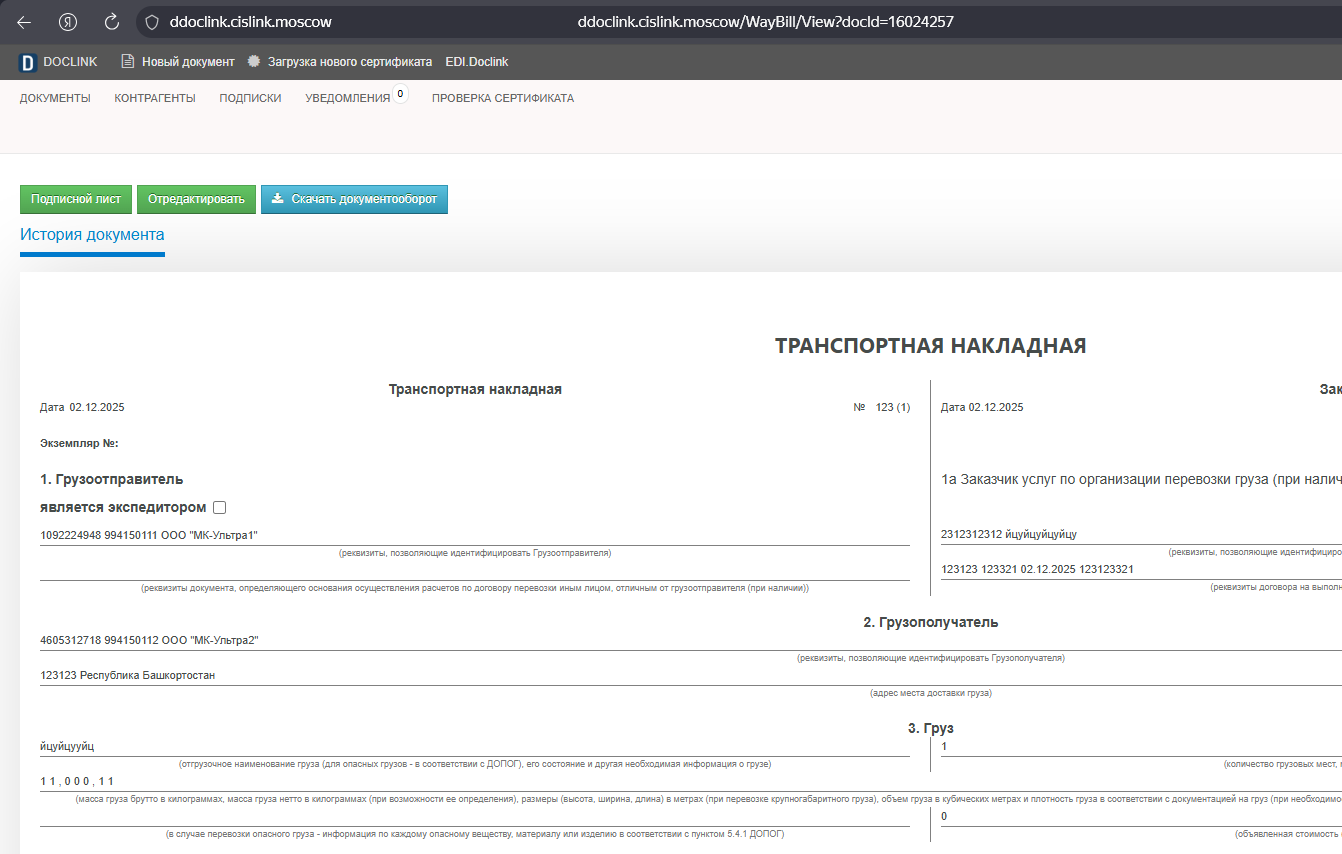The width and height of the screenshot is (1342, 854).
Task: Click the cargo mass value 11,000,11
Action: pos(77,781)
